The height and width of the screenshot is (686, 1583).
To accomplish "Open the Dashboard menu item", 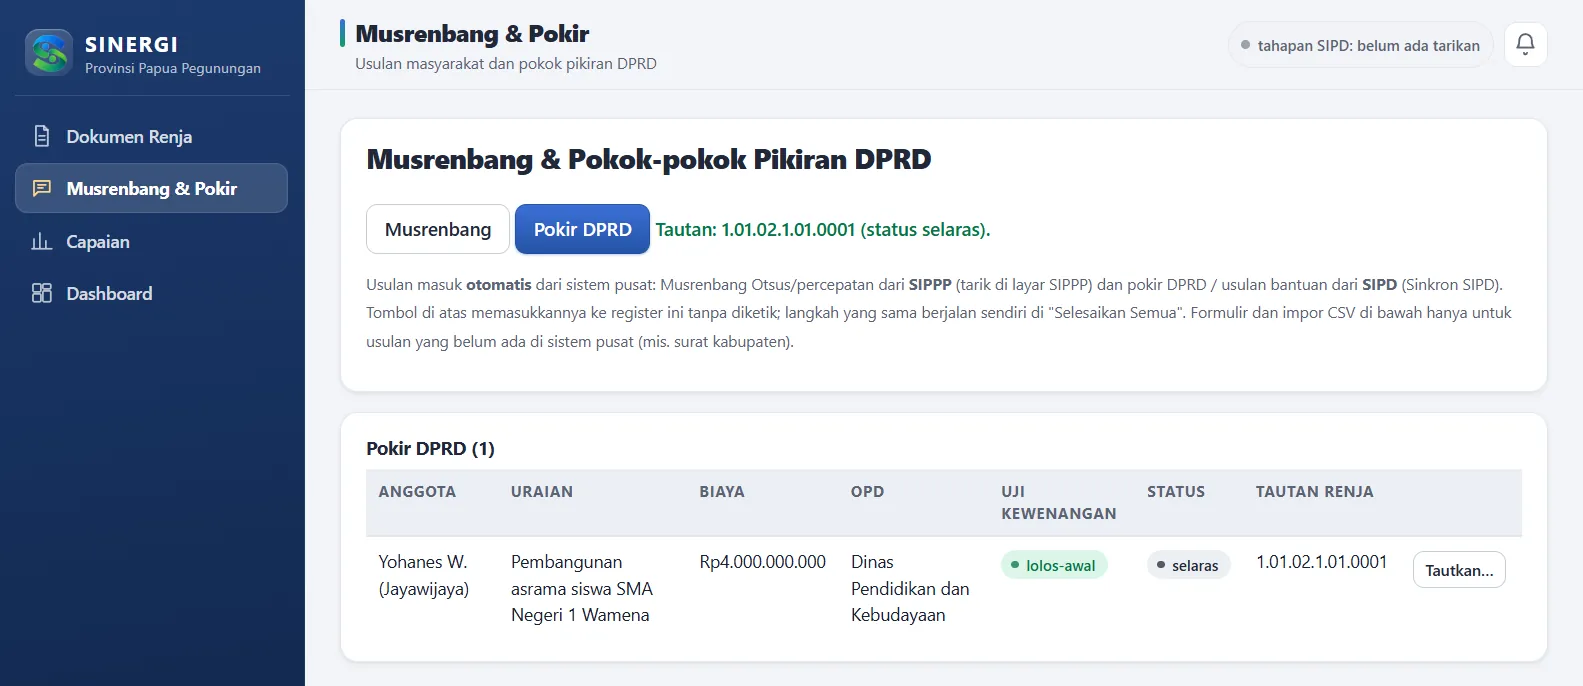I will click(151, 293).
